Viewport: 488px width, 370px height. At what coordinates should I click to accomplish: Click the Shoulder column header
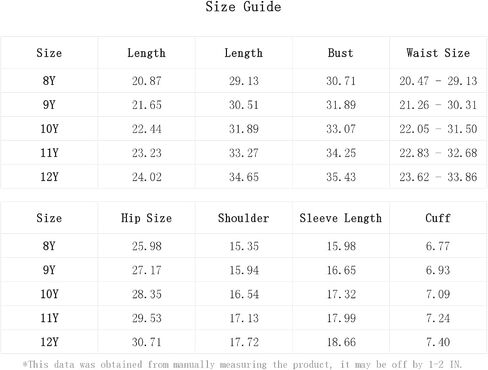click(243, 218)
